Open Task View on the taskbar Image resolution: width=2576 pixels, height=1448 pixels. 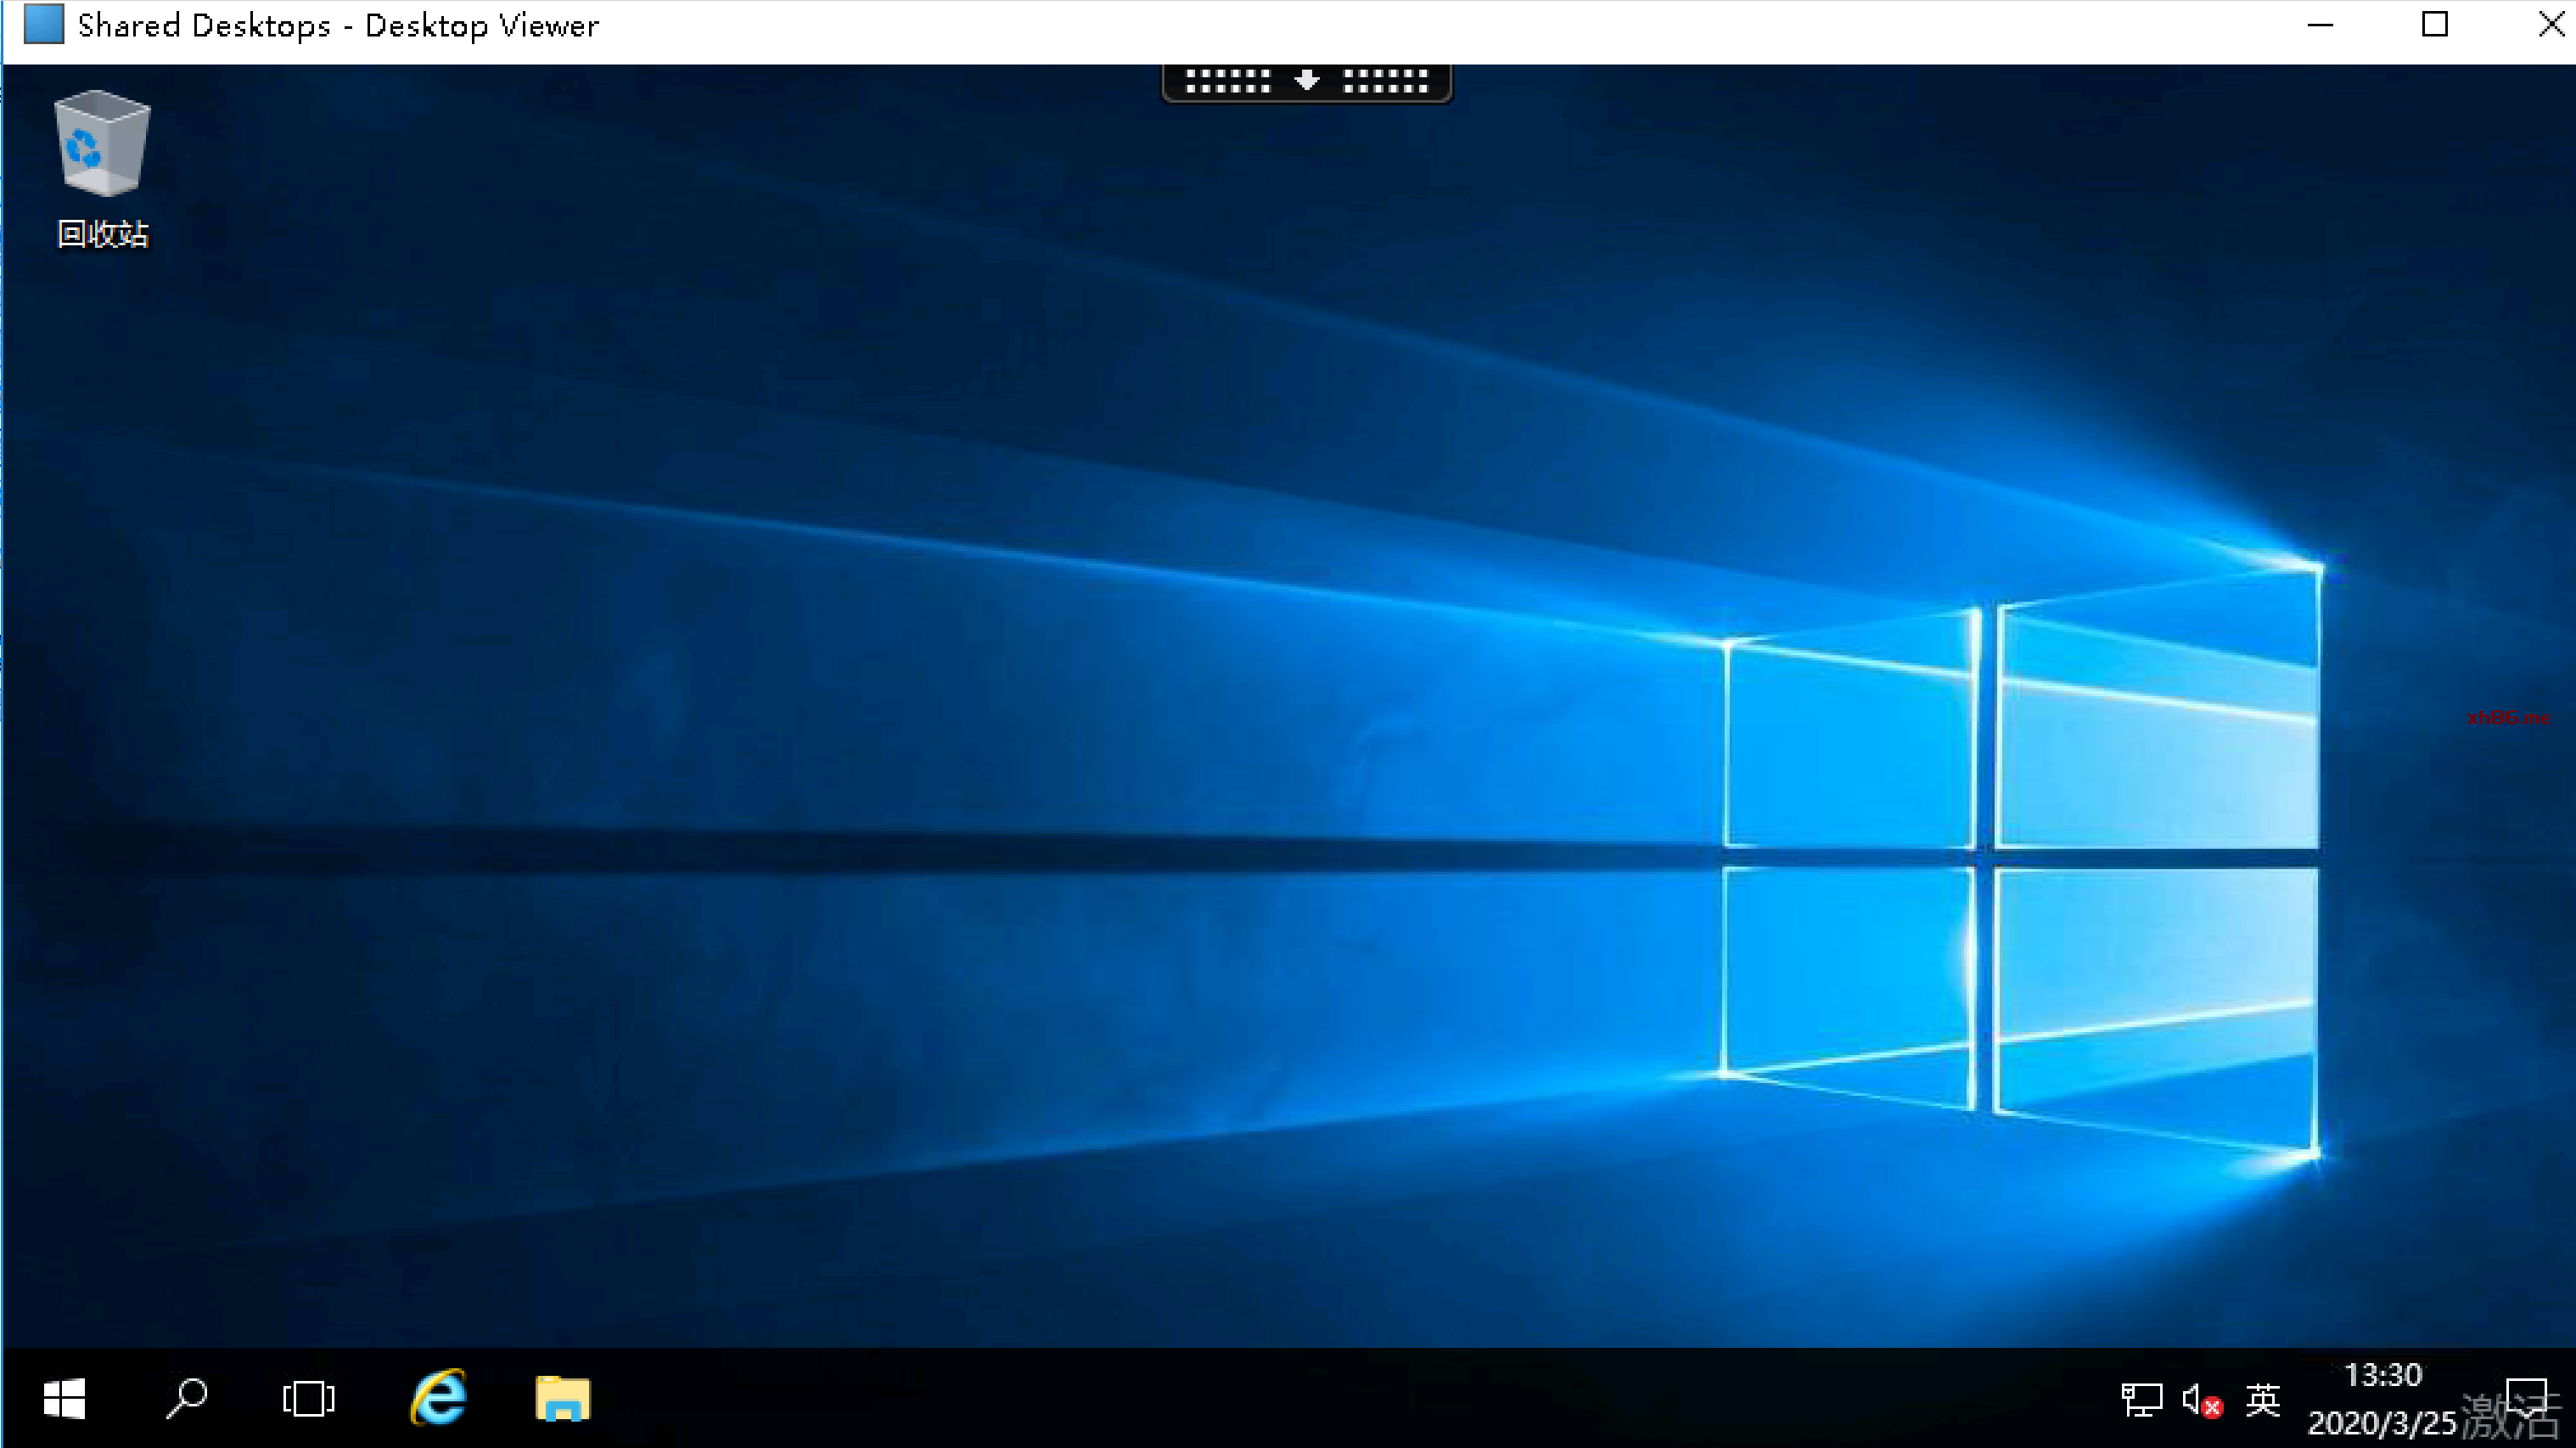[308, 1398]
